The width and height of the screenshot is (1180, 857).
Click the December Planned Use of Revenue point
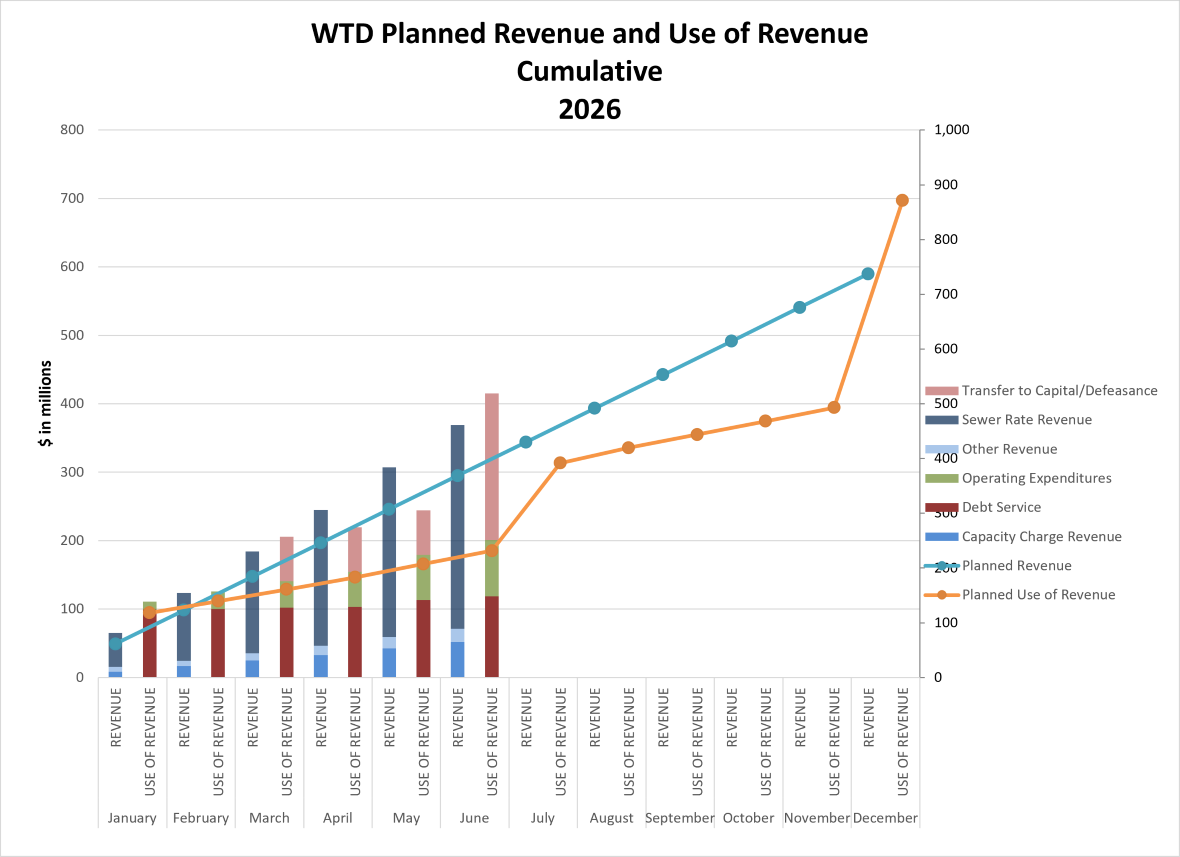click(902, 200)
